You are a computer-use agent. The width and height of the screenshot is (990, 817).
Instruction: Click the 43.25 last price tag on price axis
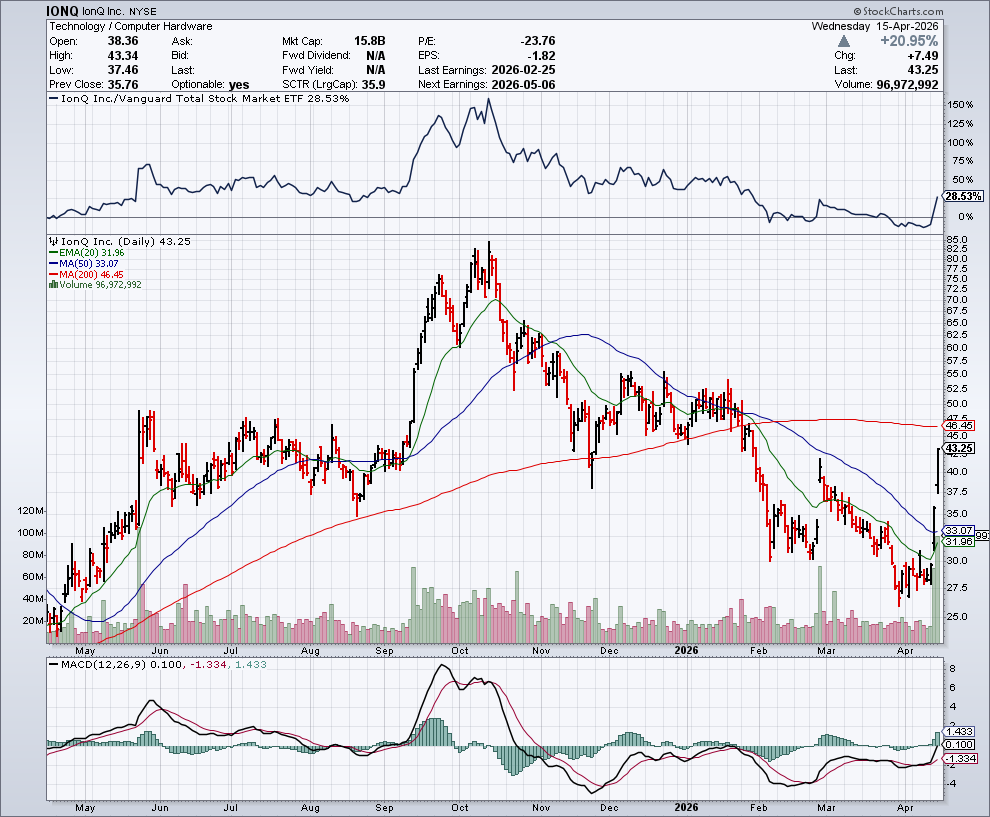point(955,448)
